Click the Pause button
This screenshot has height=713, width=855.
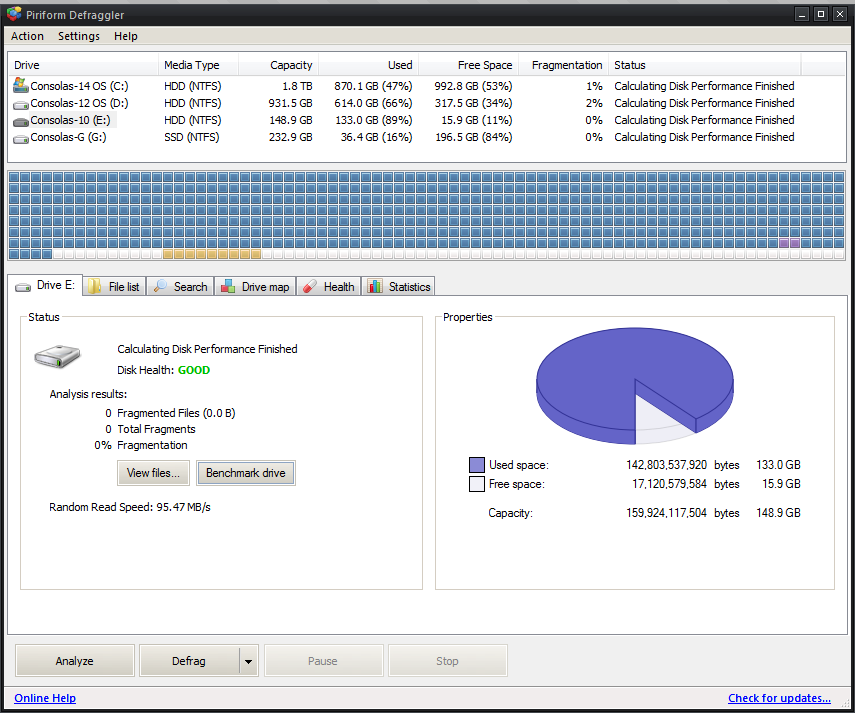pos(323,661)
